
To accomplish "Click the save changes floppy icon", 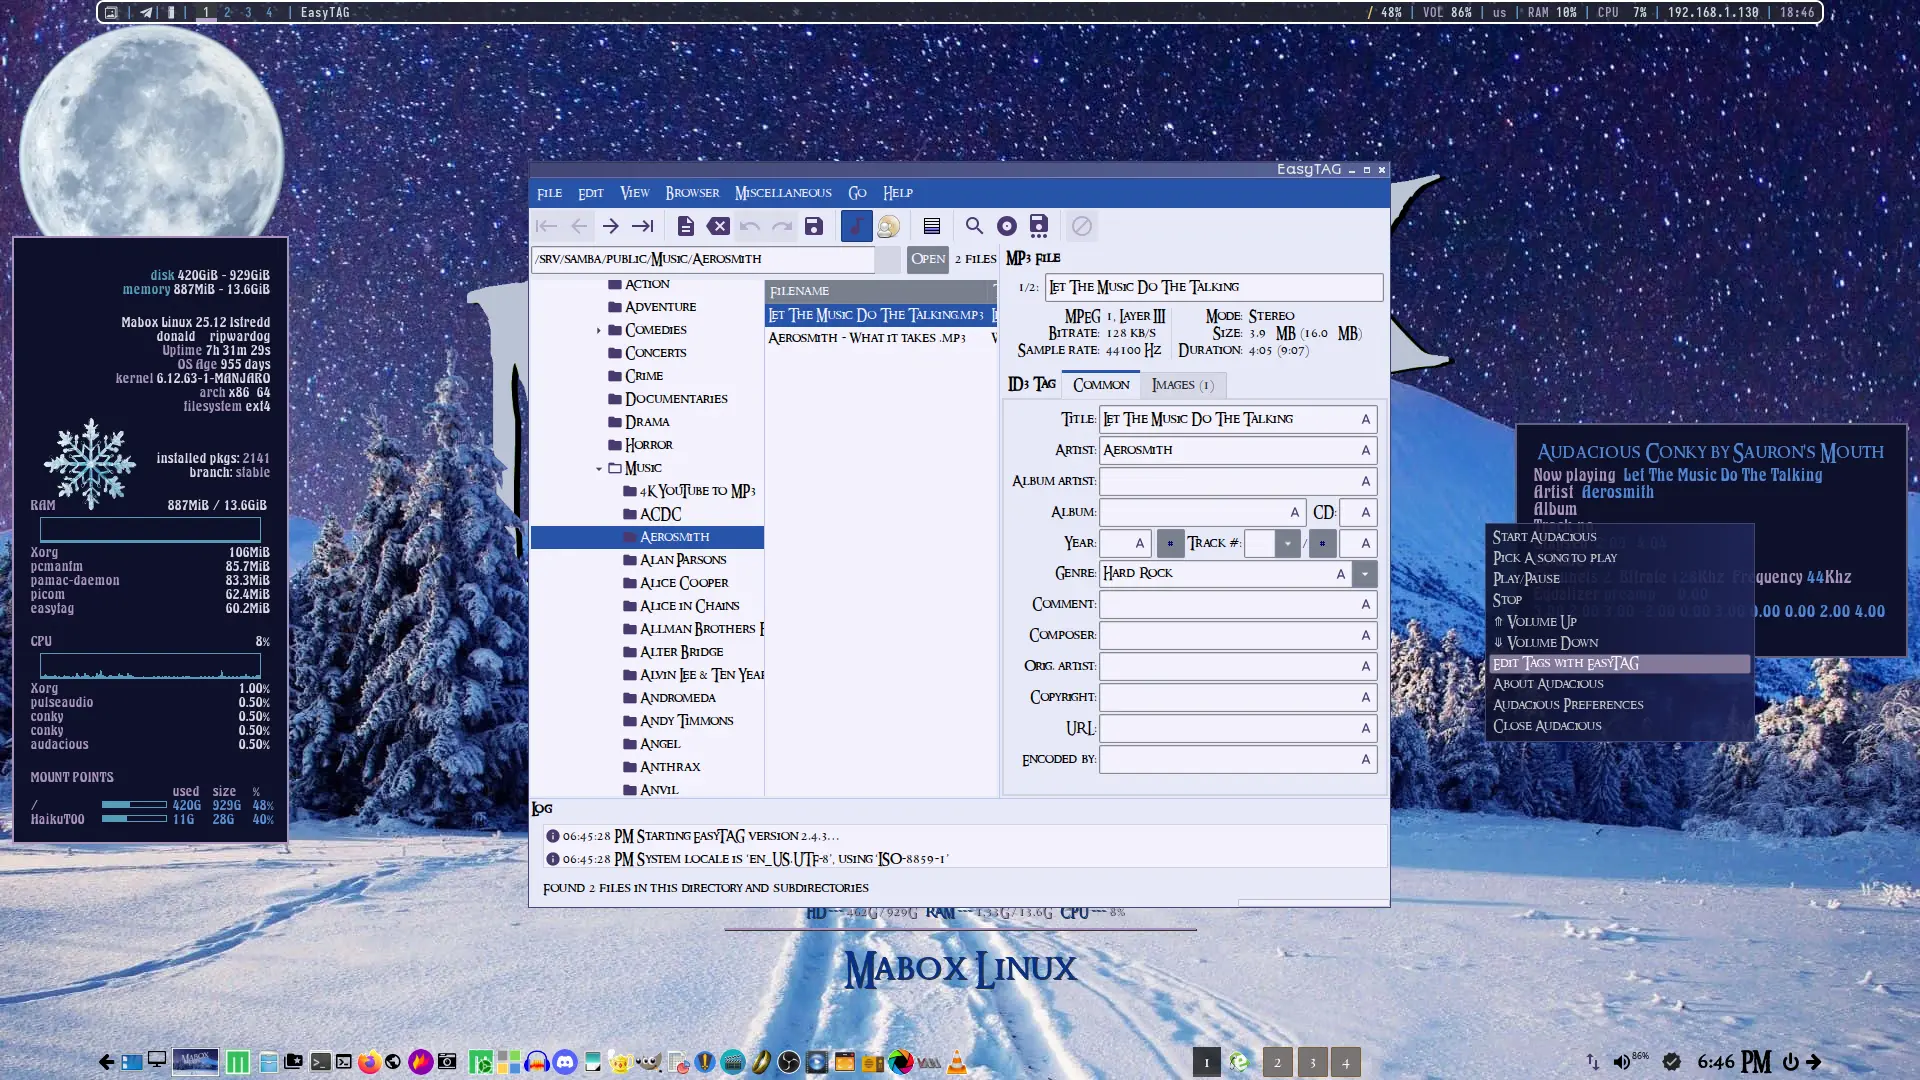I will click(x=814, y=226).
